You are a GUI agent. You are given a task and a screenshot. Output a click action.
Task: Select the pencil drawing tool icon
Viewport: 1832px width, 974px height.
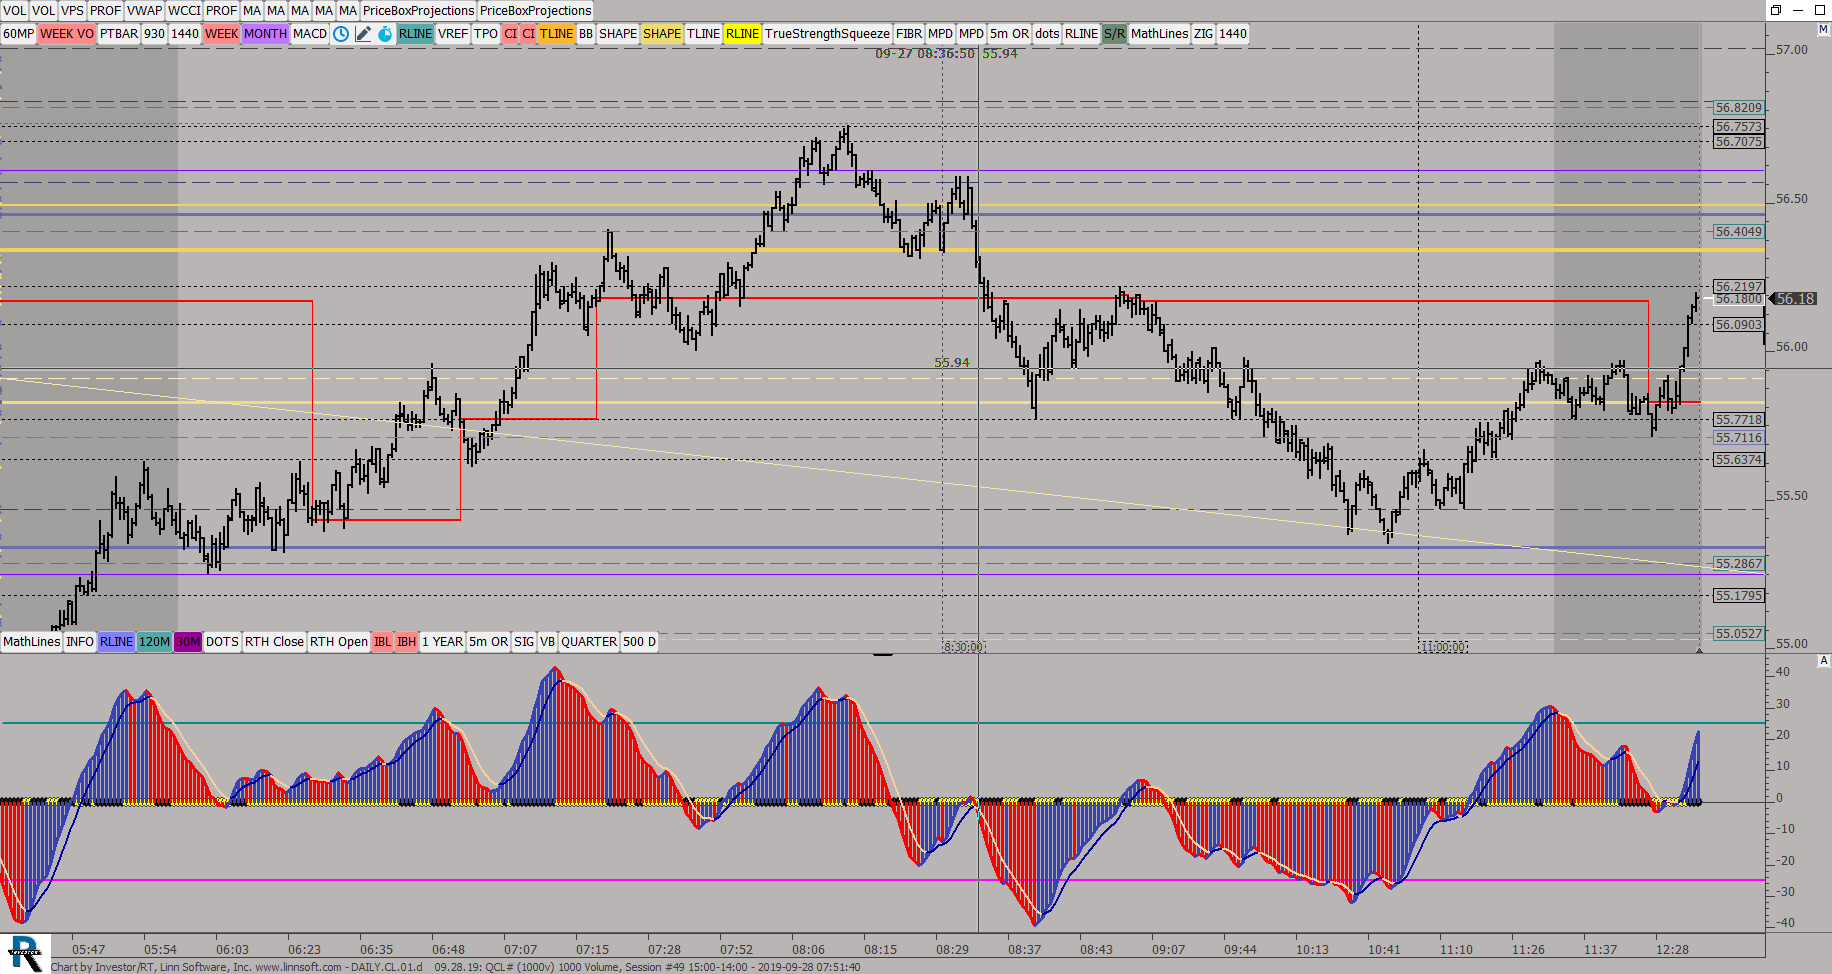(x=363, y=34)
